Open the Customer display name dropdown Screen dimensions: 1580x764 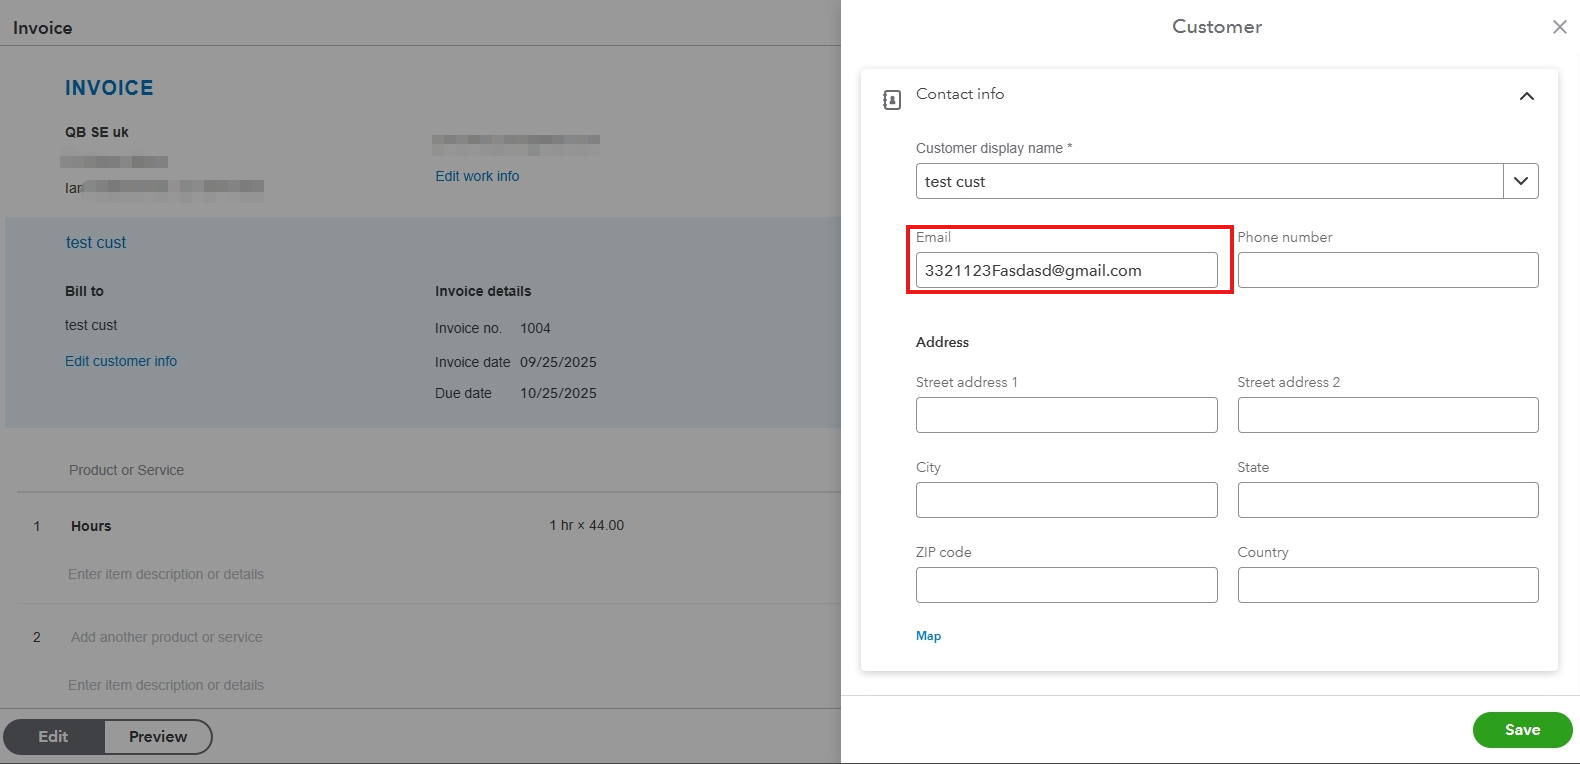point(1520,181)
